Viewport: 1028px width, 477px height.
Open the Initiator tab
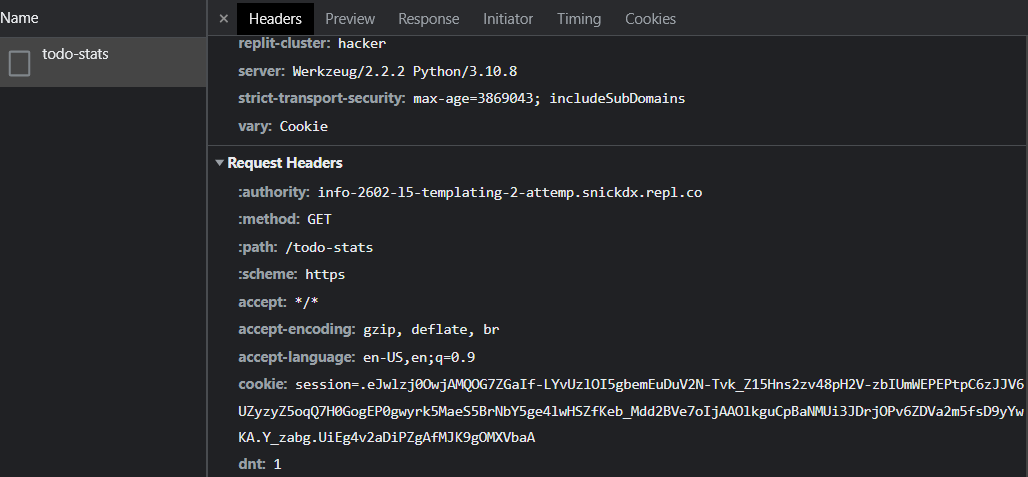coord(508,19)
